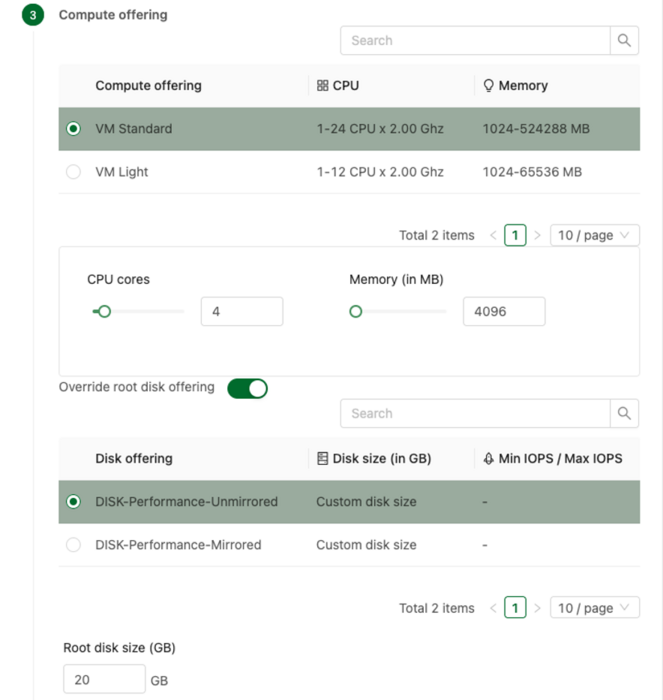Click the disk offering search magnifier icon
This screenshot has width=663, height=700.
[624, 413]
